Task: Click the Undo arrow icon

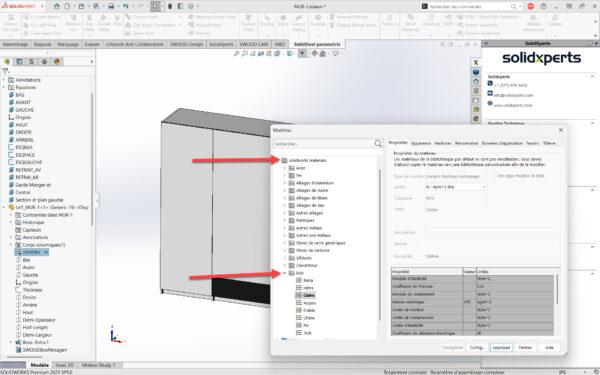Action: point(126,6)
